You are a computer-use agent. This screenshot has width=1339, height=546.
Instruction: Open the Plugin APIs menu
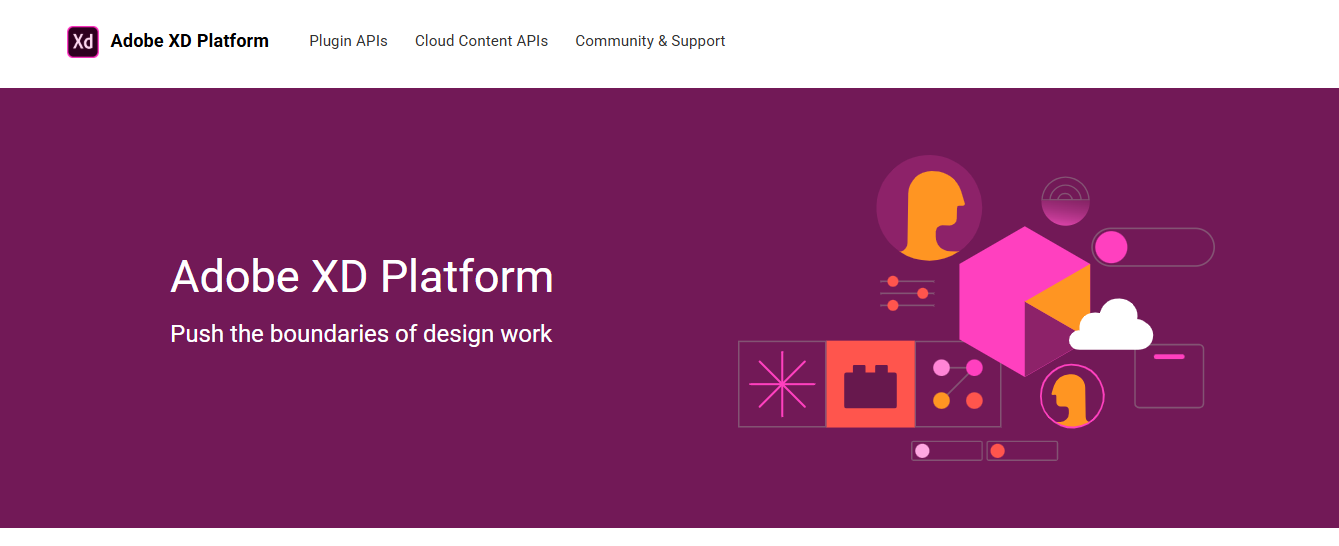348,41
